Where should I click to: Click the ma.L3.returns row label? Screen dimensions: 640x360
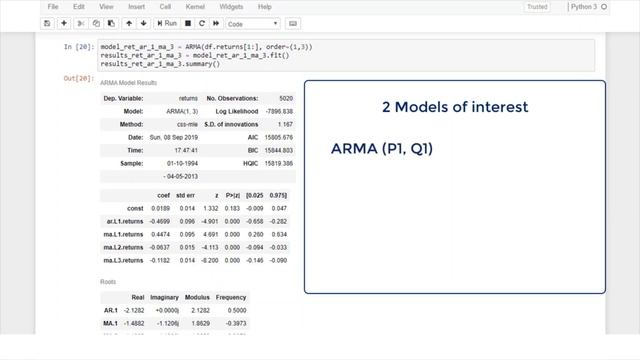[123, 261]
